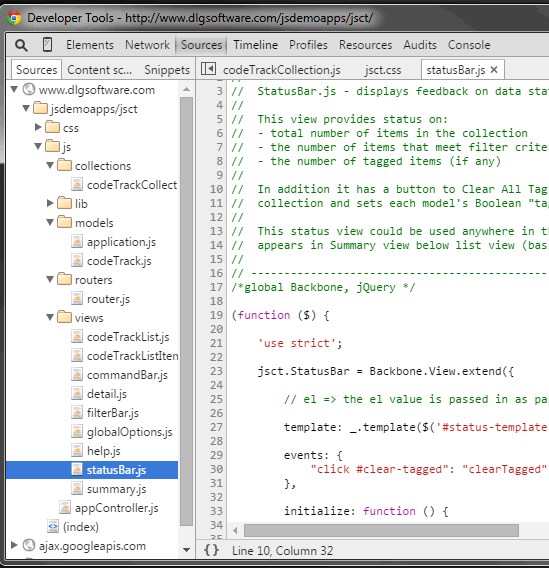Open the search magnifier in DevTools toolbar

click(x=21, y=45)
